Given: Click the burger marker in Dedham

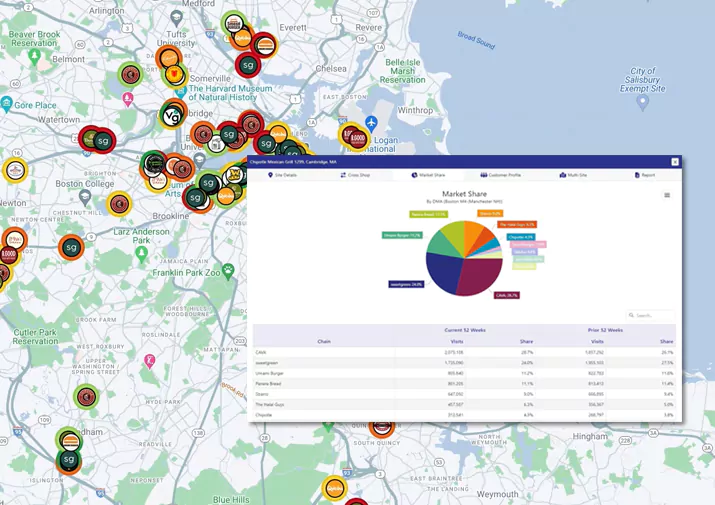Looking at the screenshot, I should (x=70, y=441).
